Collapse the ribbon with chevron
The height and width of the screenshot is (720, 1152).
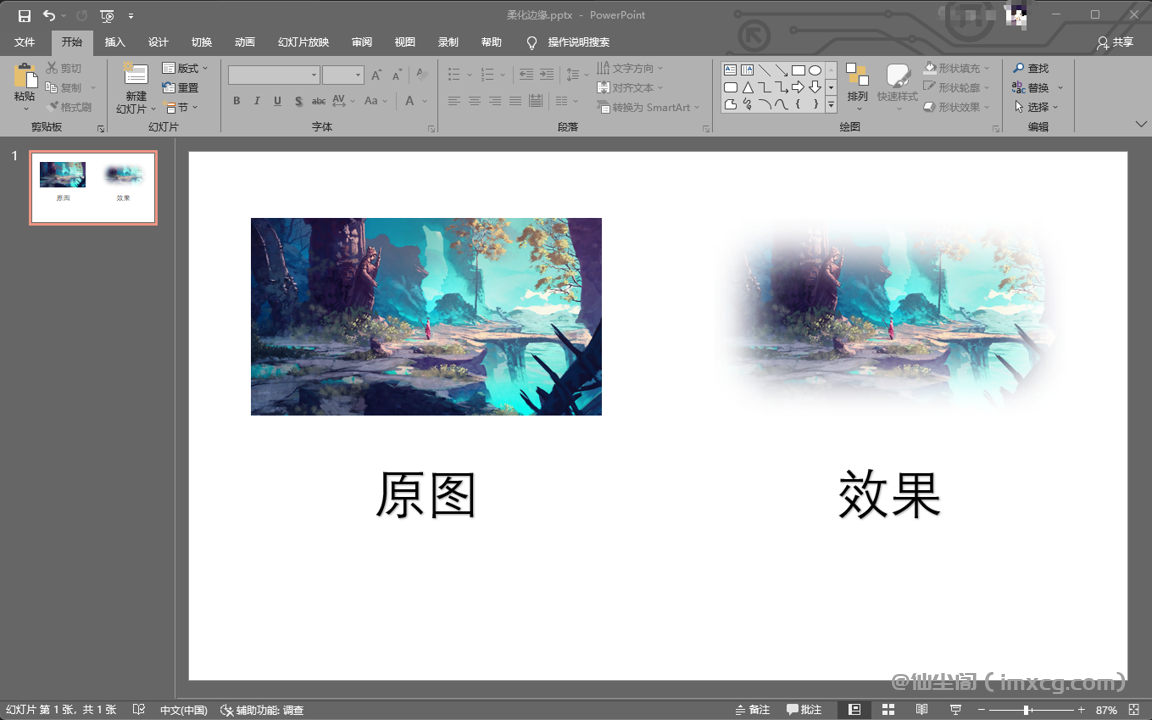pos(1140,124)
